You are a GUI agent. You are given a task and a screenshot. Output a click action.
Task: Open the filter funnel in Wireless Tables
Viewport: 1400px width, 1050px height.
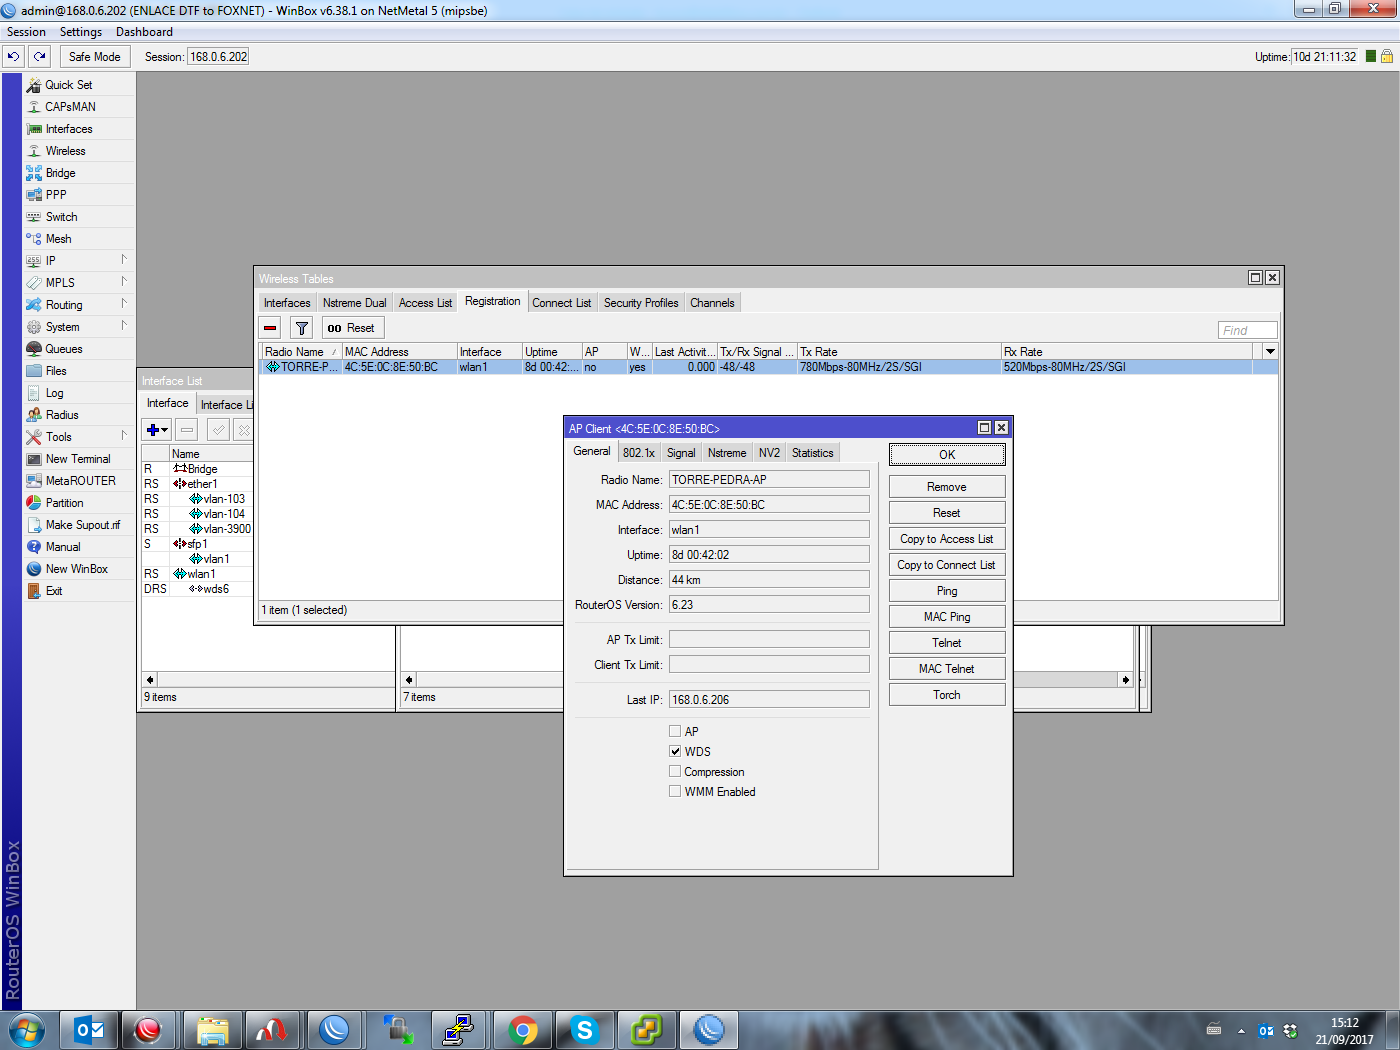[302, 328]
